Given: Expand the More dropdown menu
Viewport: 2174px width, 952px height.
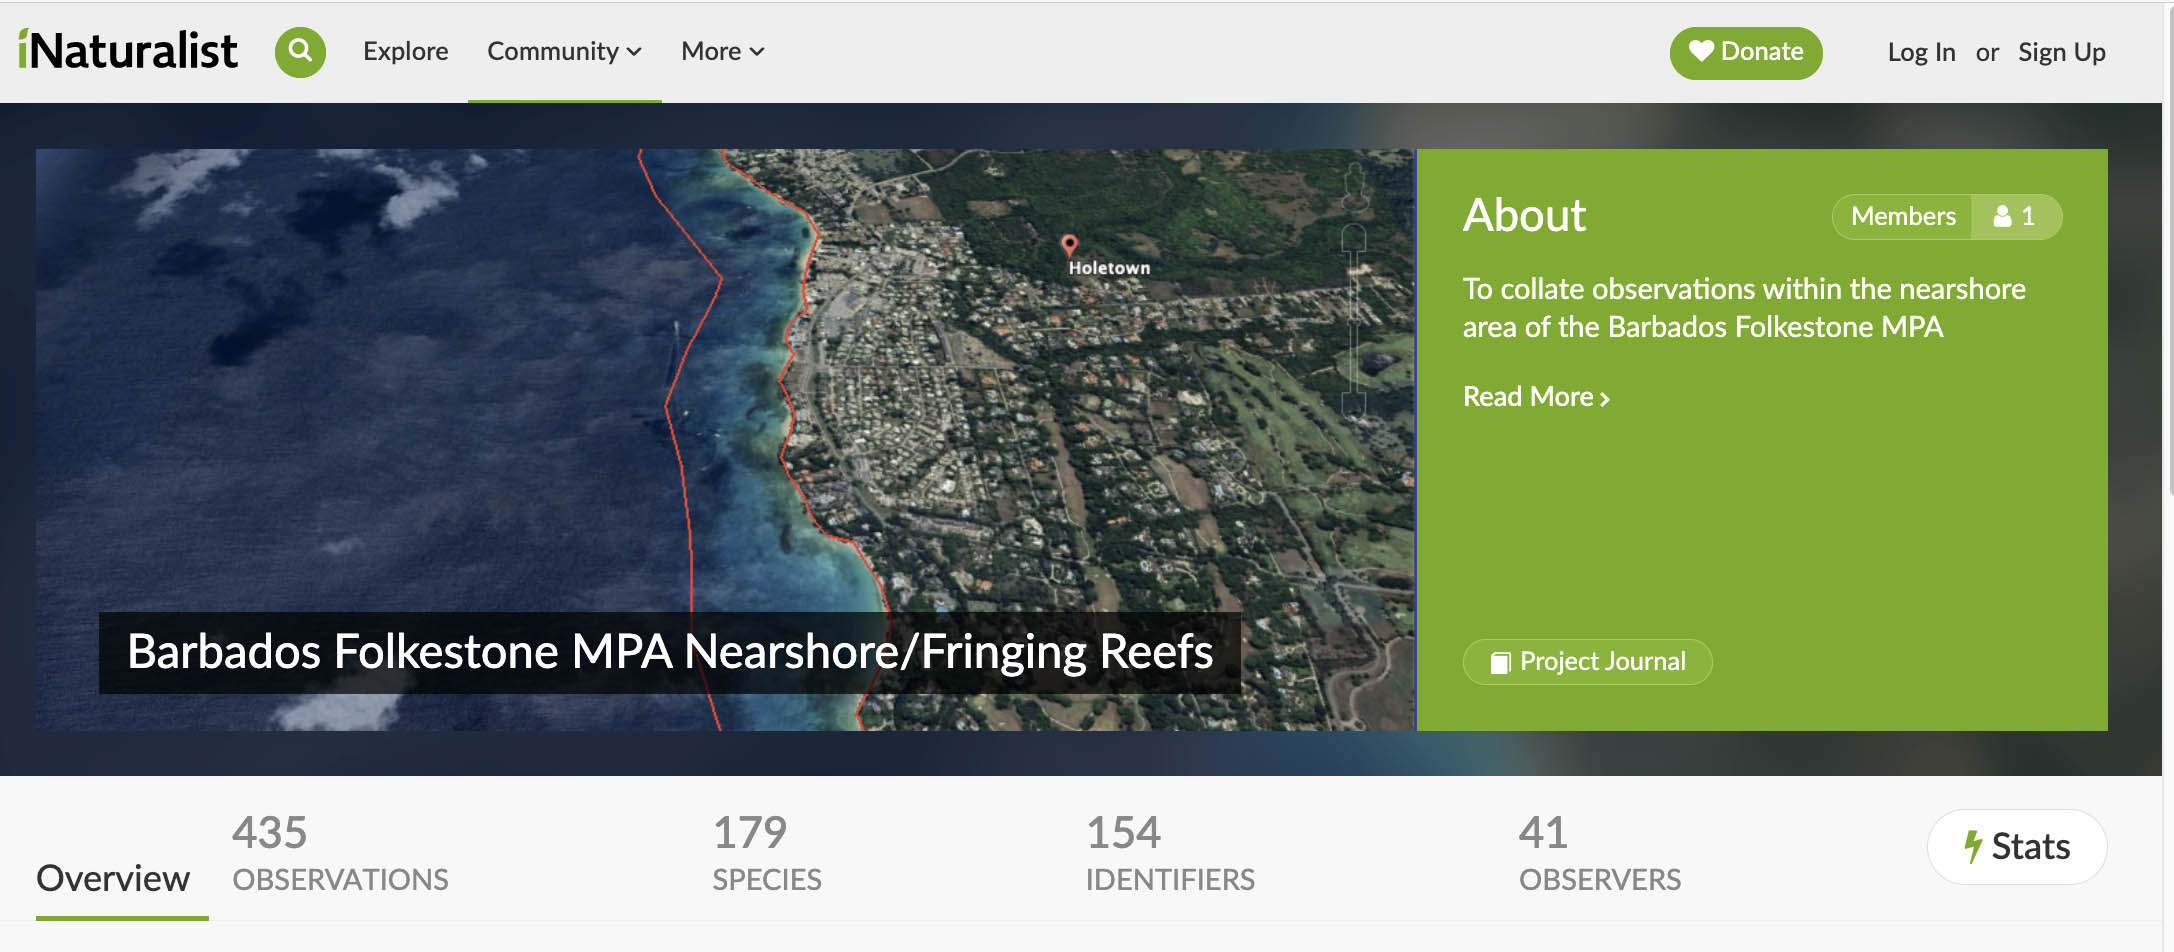Looking at the screenshot, I should click(x=722, y=52).
